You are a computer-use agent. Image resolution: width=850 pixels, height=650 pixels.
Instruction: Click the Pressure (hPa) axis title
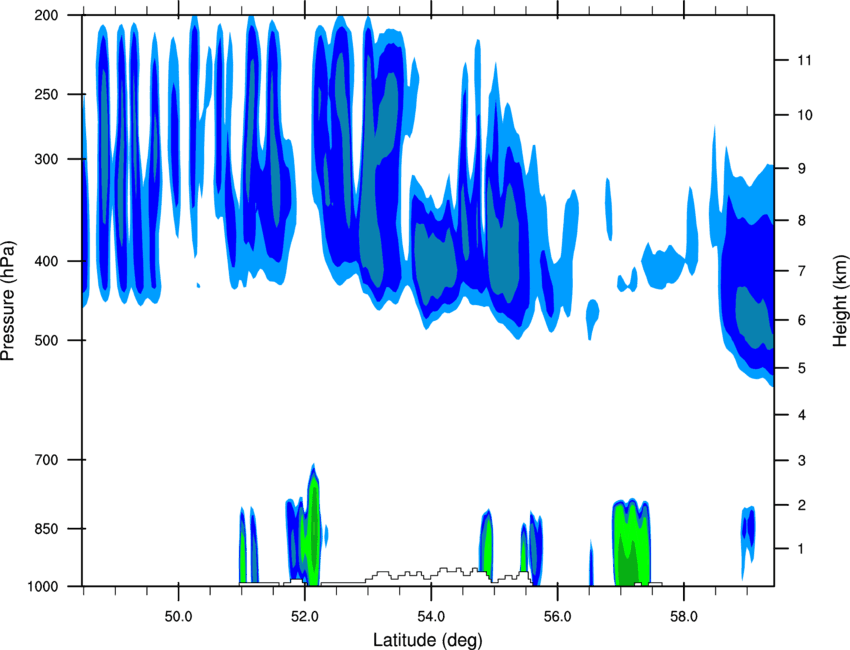(x=8, y=301)
